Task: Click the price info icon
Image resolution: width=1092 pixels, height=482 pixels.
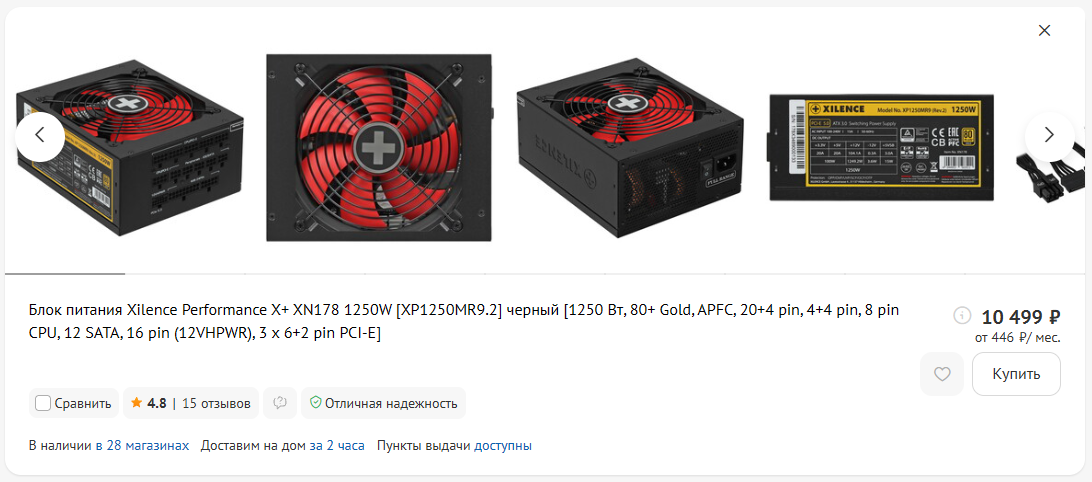Action: point(962,316)
